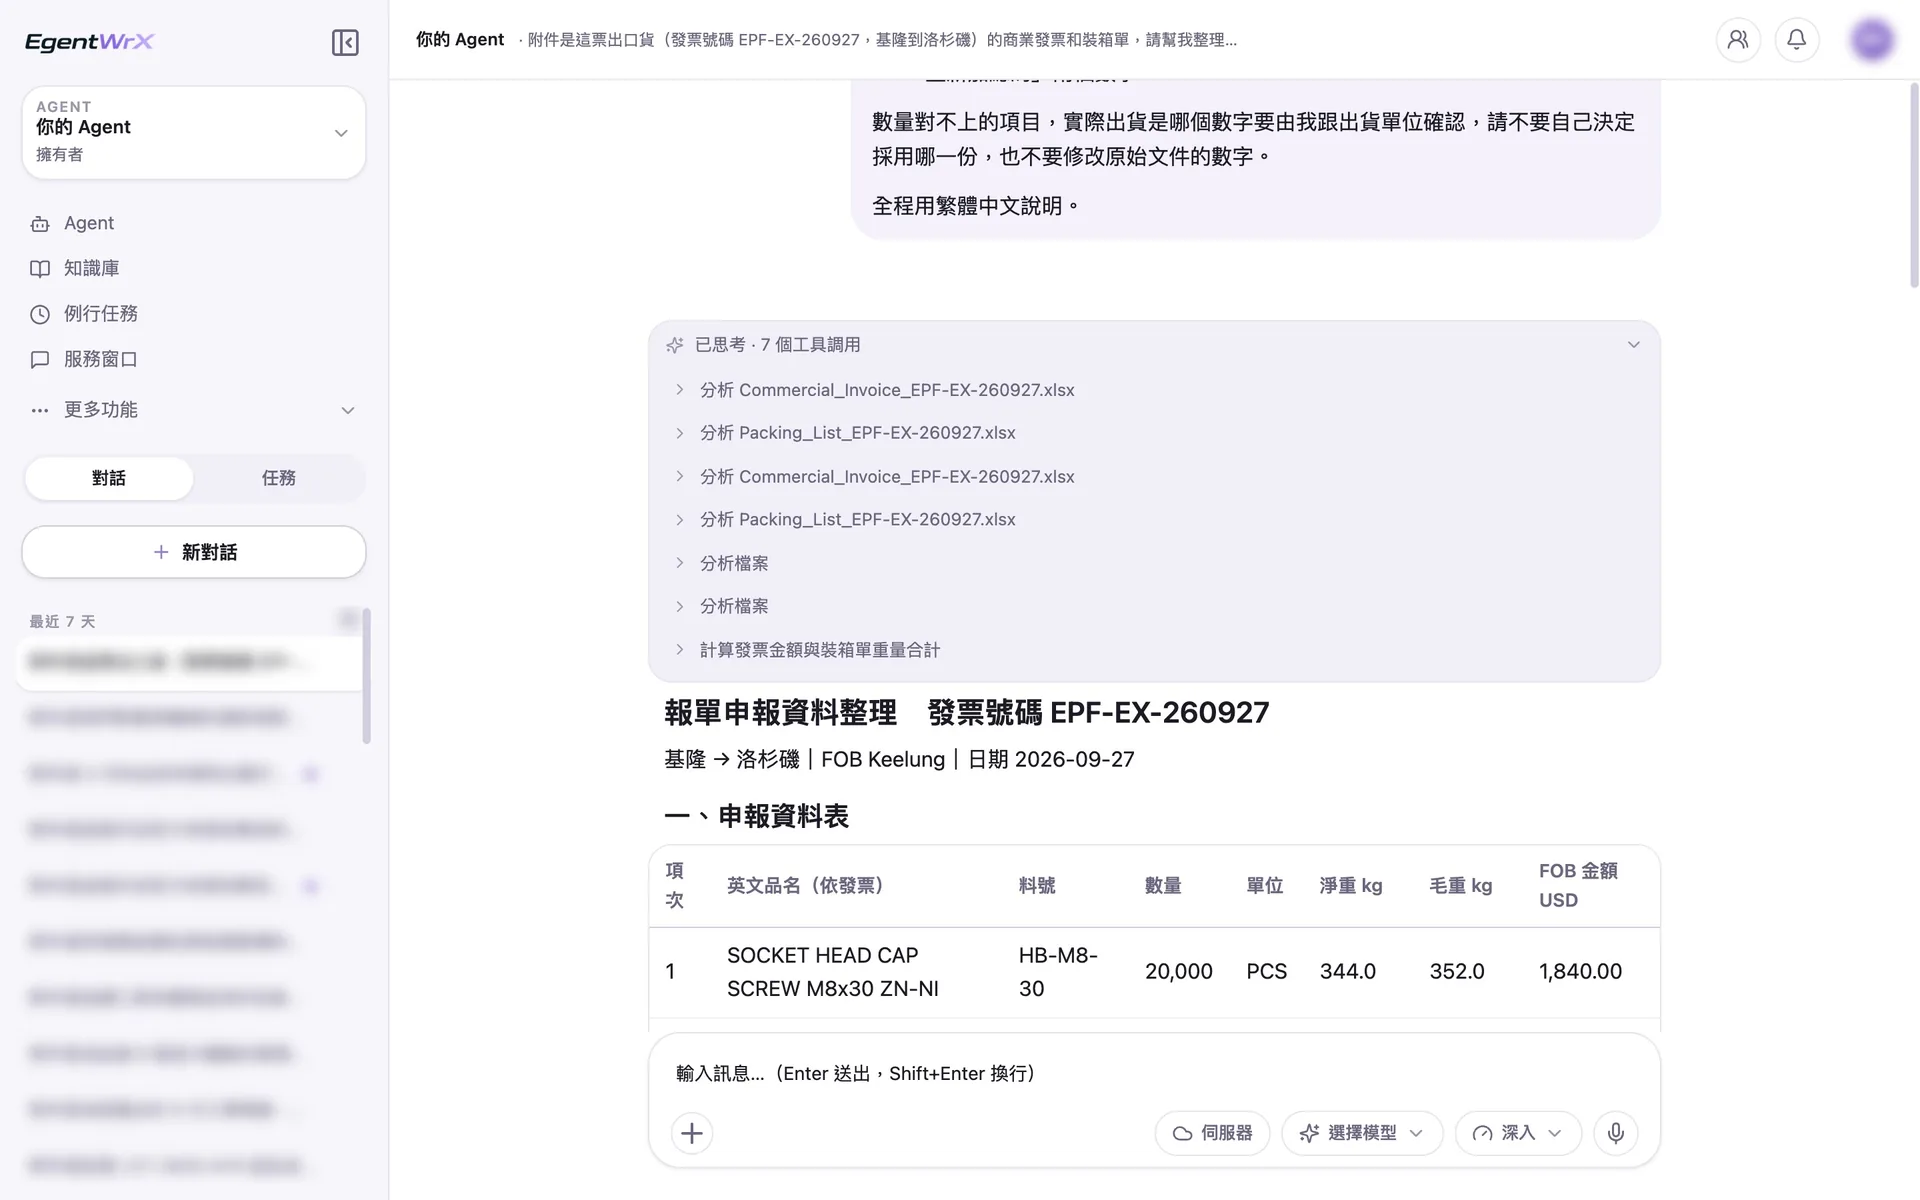Click SOCKET HEAD CAP SCREW product name

(833, 972)
